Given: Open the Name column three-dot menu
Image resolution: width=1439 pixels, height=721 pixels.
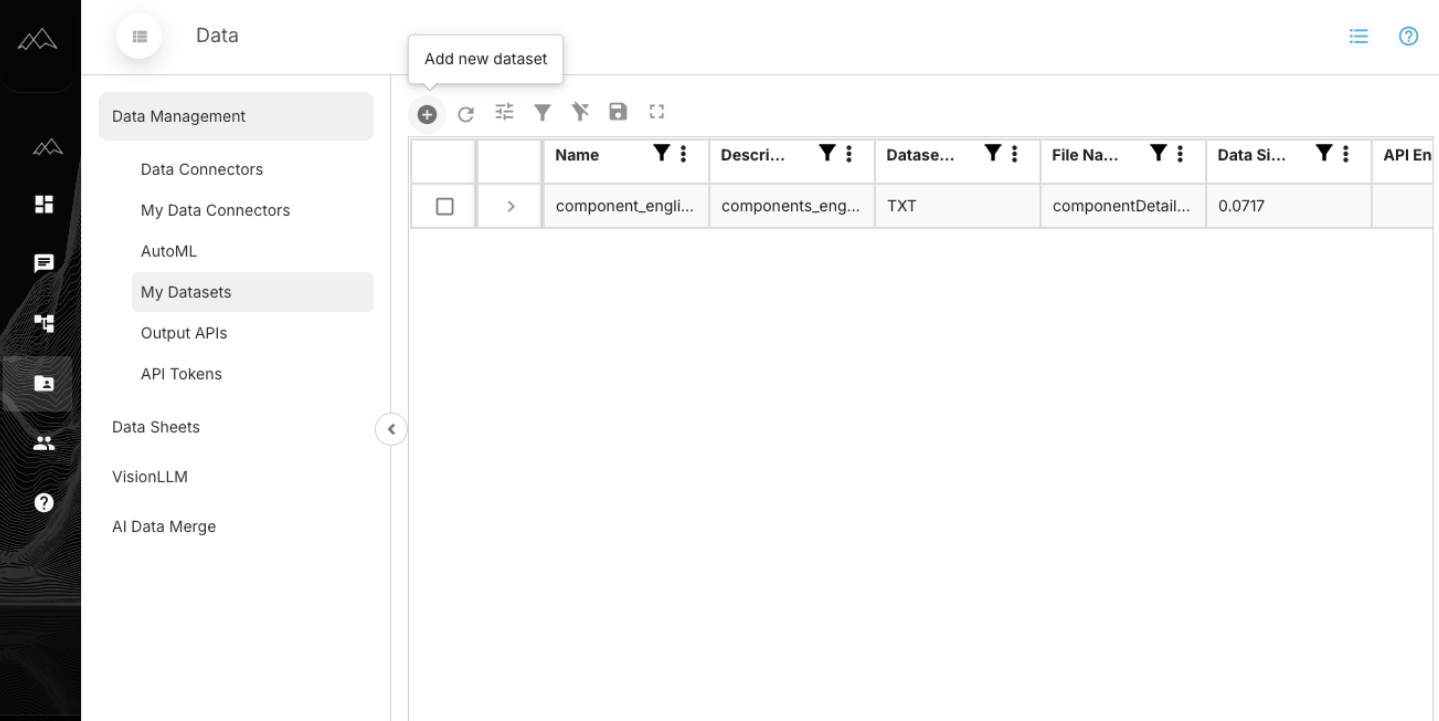Looking at the screenshot, I should click(683, 154).
